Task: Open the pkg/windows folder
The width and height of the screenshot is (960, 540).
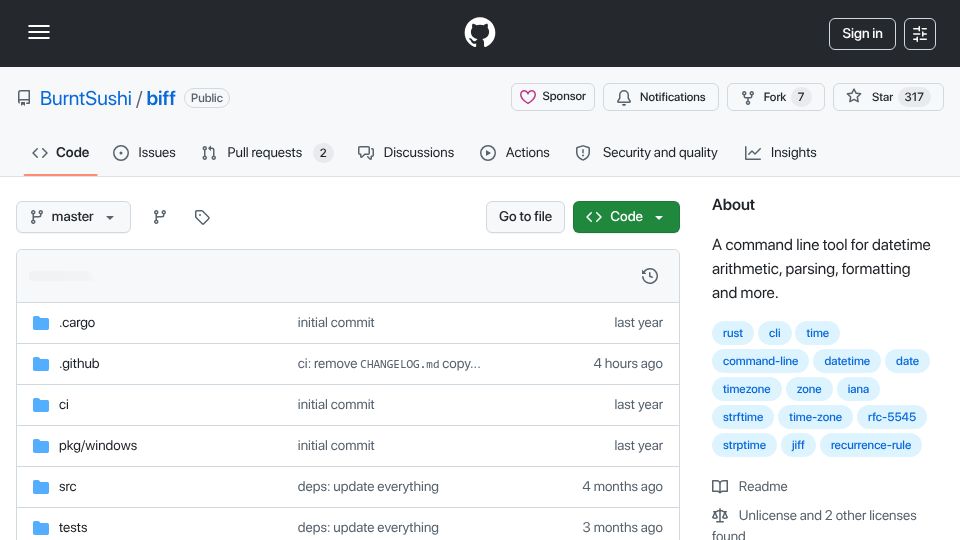Action: pyautogui.click(x=98, y=446)
